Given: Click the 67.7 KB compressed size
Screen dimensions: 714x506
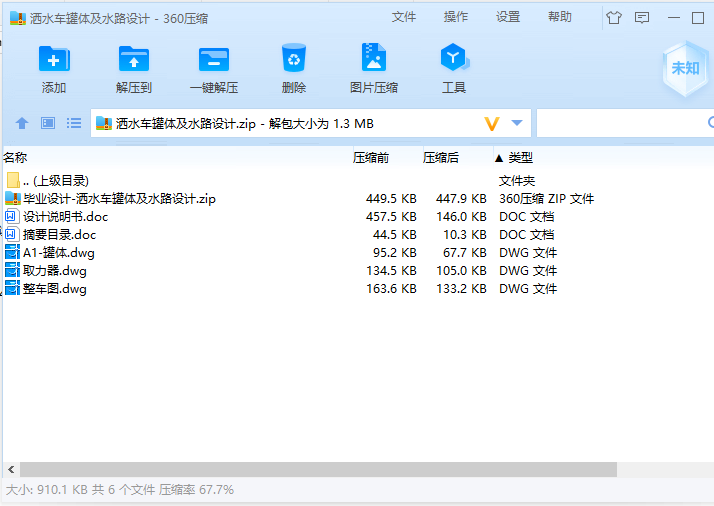Looking at the screenshot, I should tap(465, 252).
